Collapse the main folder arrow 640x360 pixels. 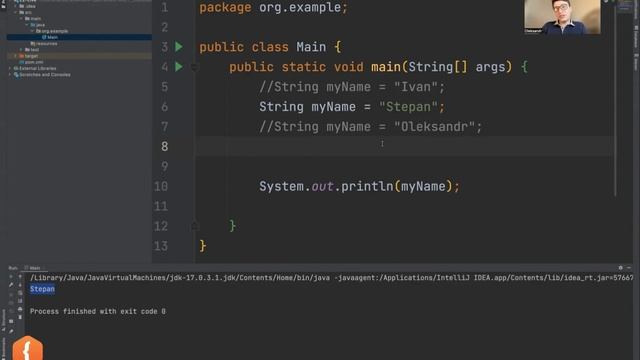point(21,18)
